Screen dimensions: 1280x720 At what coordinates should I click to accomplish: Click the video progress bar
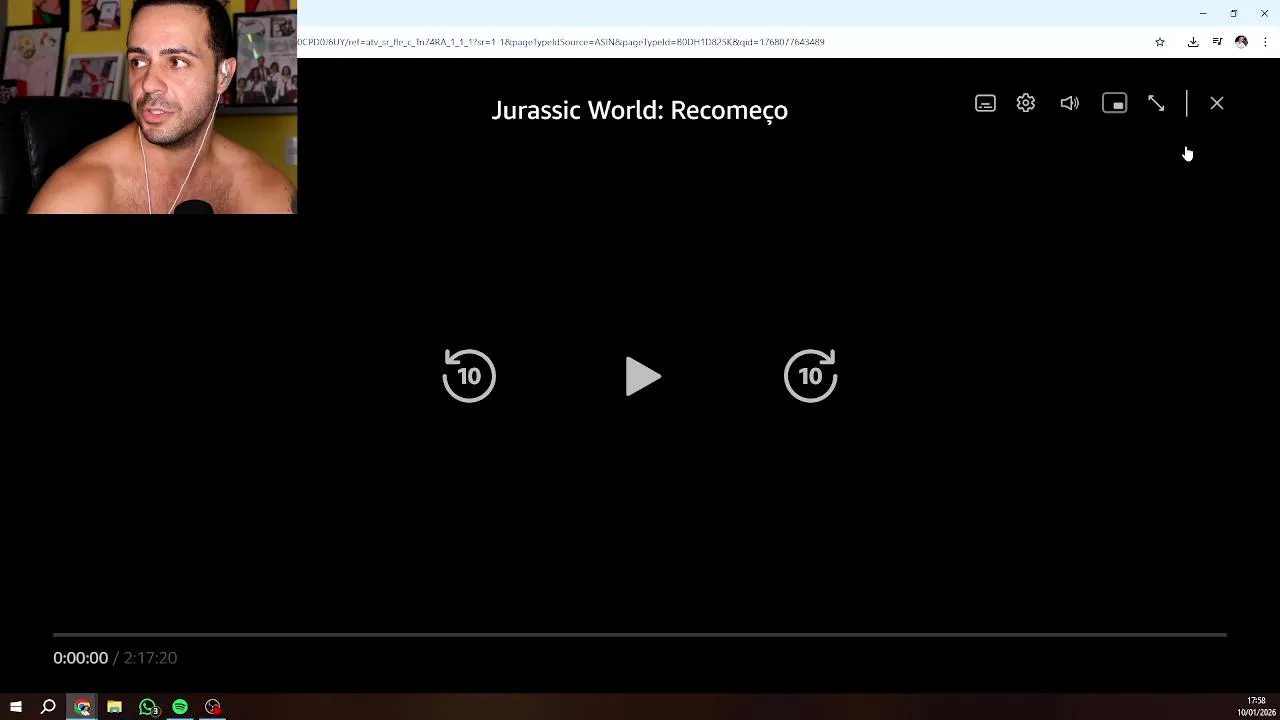pyautogui.click(x=640, y=634)
